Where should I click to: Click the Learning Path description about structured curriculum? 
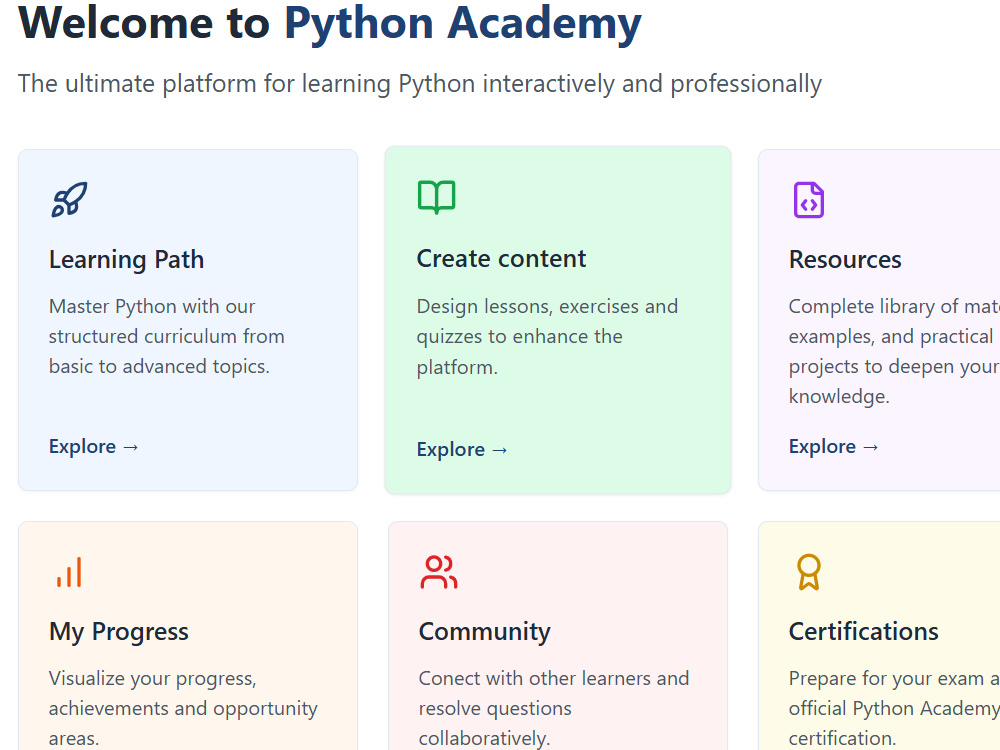pyautogui.click(x=166, y=336)
